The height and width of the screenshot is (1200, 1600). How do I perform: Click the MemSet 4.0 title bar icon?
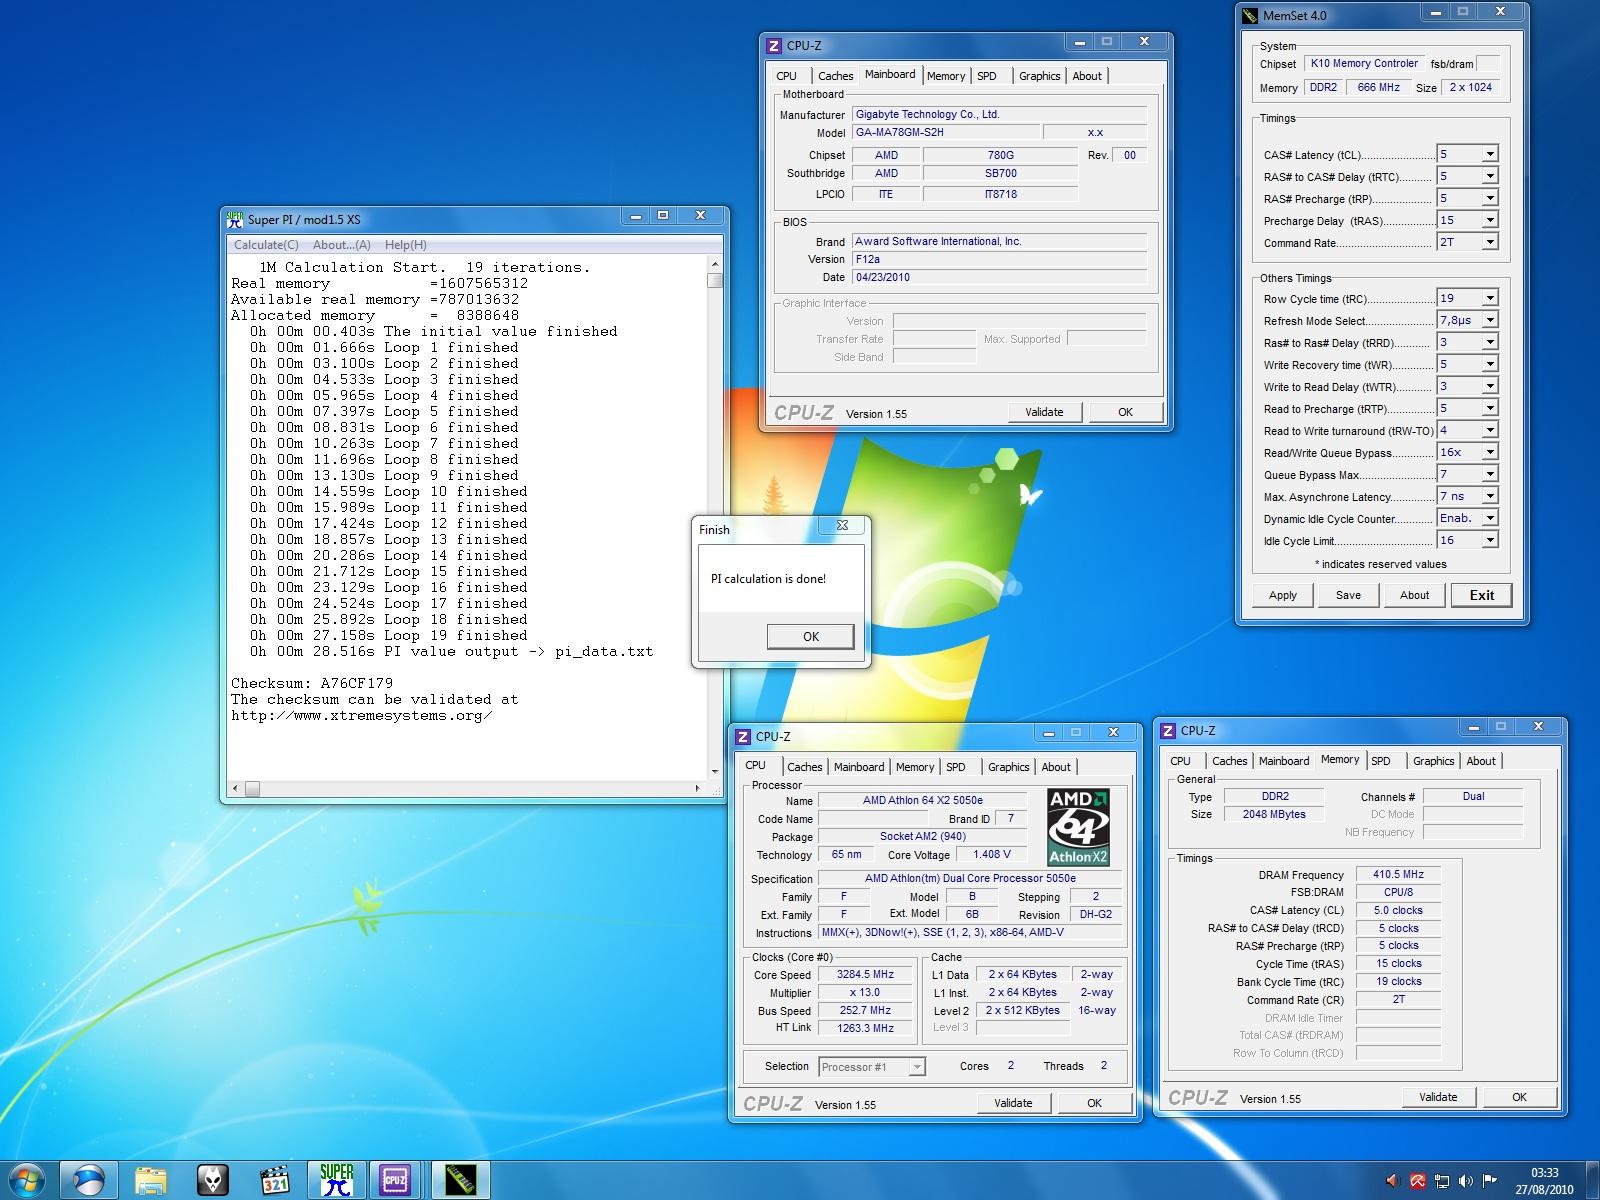(x=1250, y=15)
